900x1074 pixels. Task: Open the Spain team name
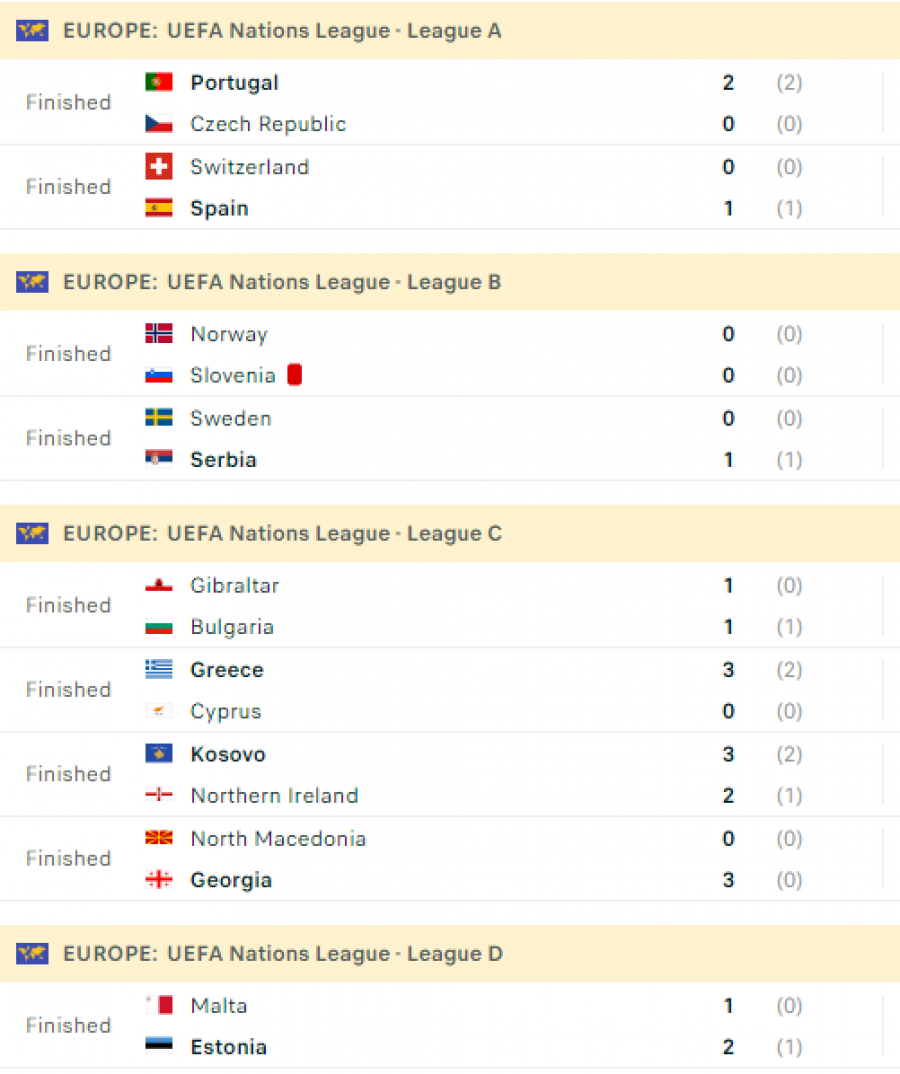pyautogui.click(x=219, y=208)
